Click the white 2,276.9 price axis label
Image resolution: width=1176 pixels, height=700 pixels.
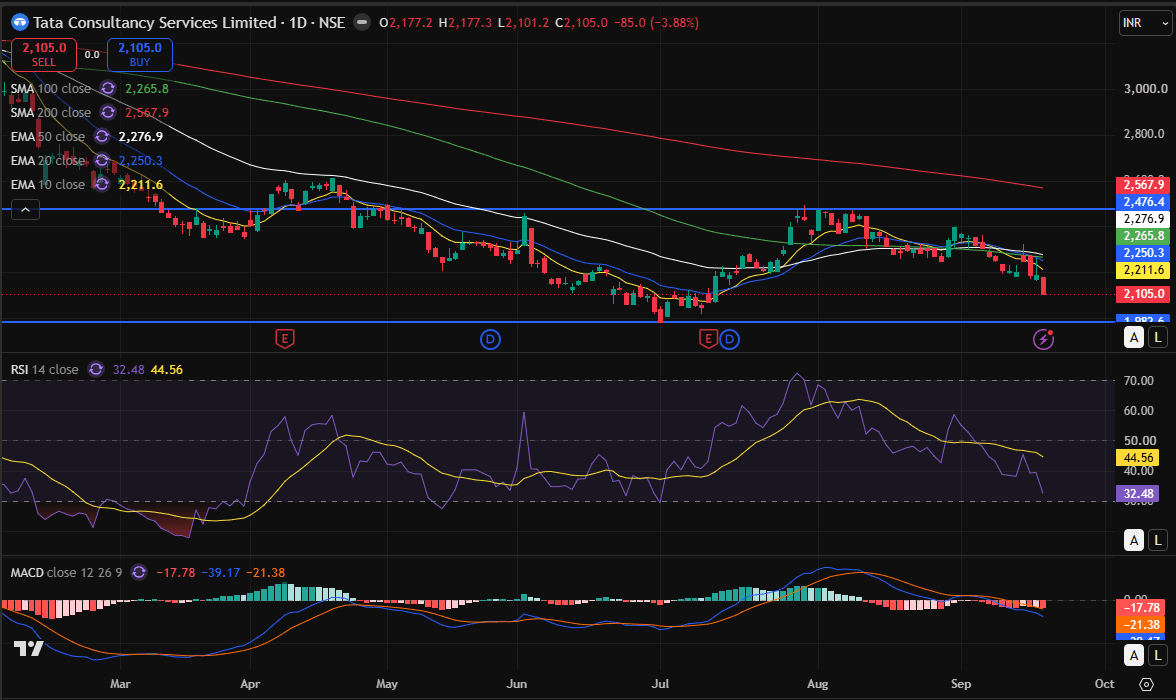pyautogui.click(x=1143, y=219)
